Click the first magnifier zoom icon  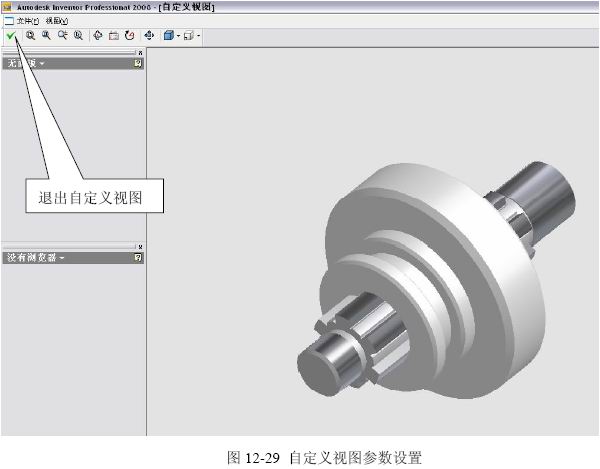[30, 36]
